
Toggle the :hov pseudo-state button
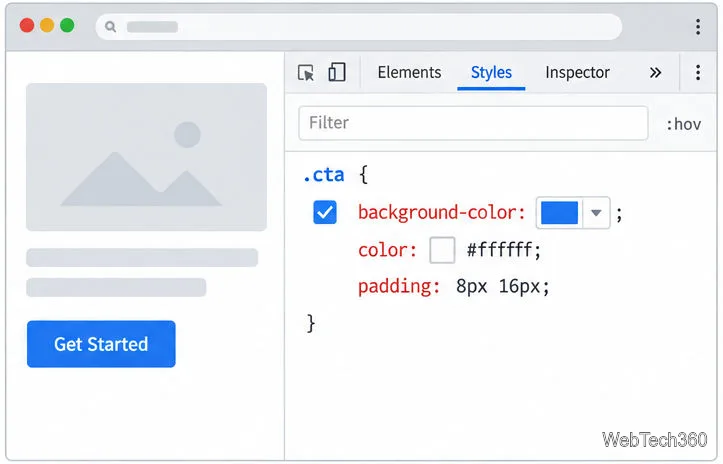[683, 124]
